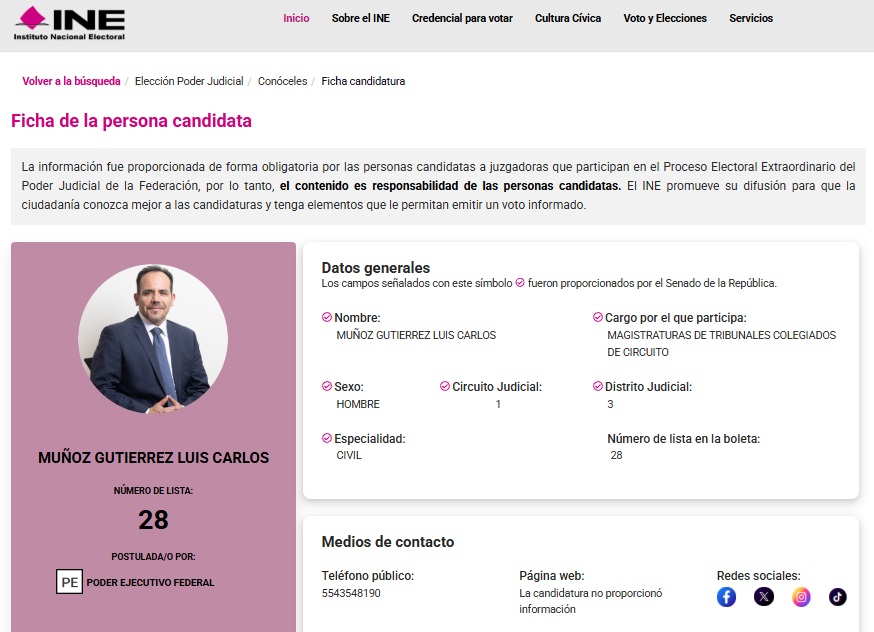Click the candidate's circular profile photo
The height and width of the screenshot is (632, 874).
coord(153,339)
